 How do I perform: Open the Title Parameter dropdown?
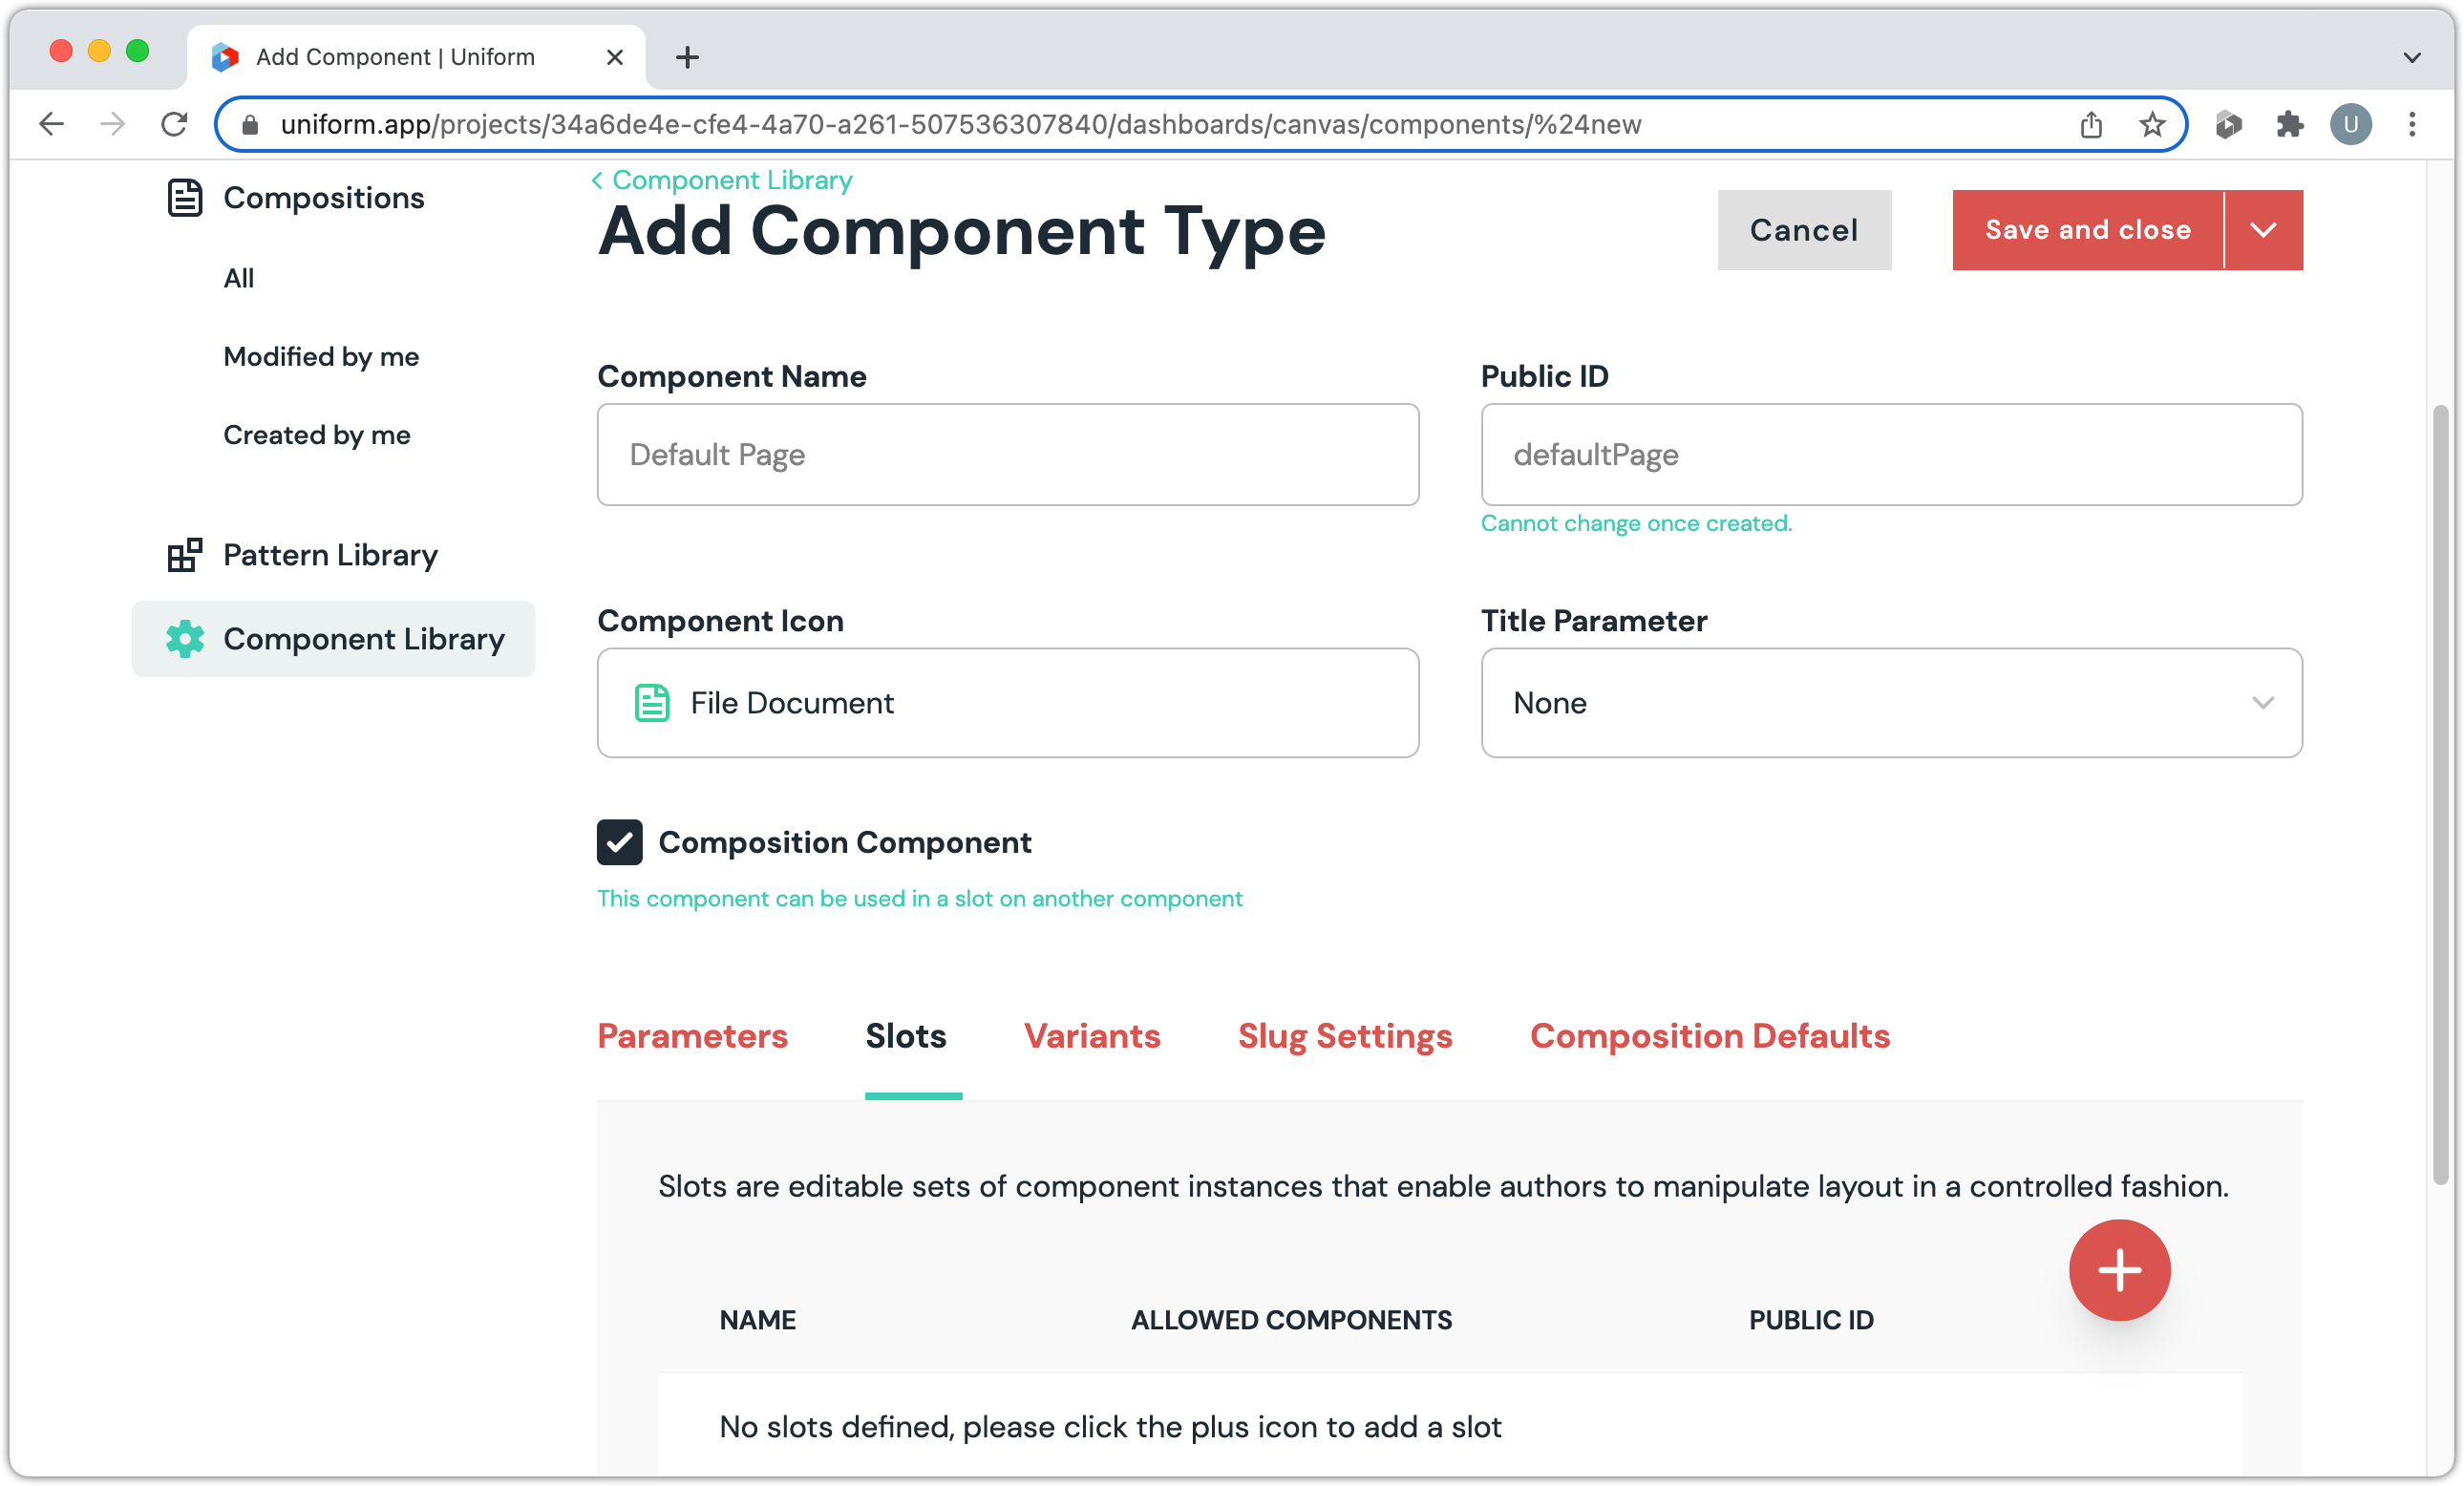tap(1890, 703)
